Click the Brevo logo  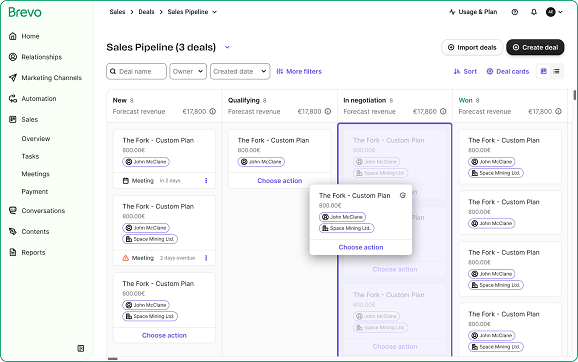25,12
